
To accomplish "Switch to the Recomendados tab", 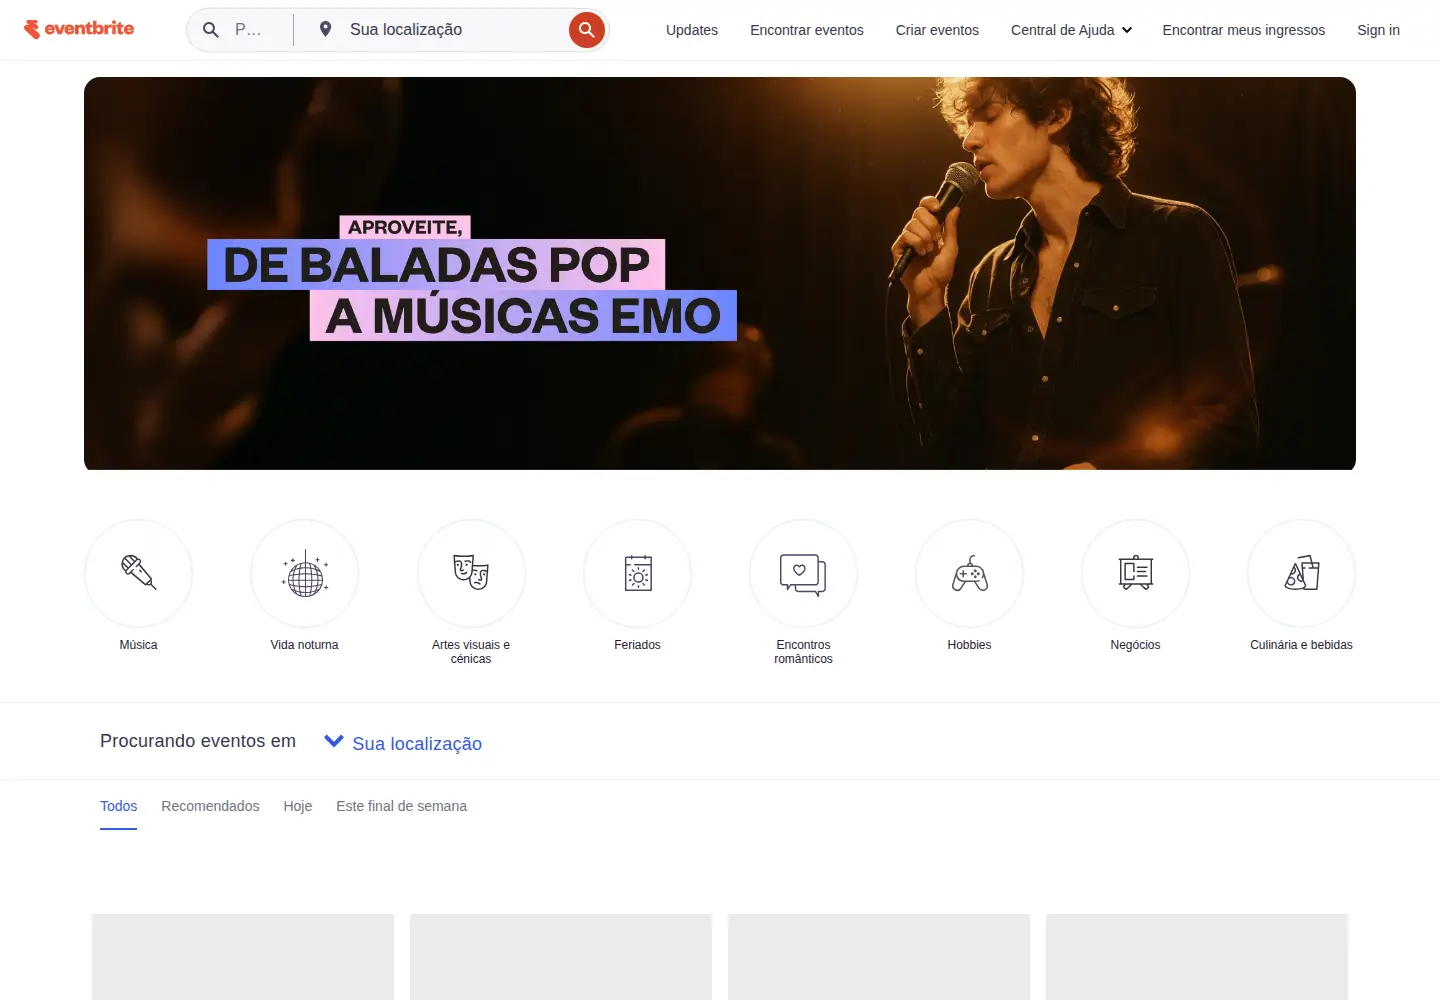I will pyautogui.click(x=210, y=806).
